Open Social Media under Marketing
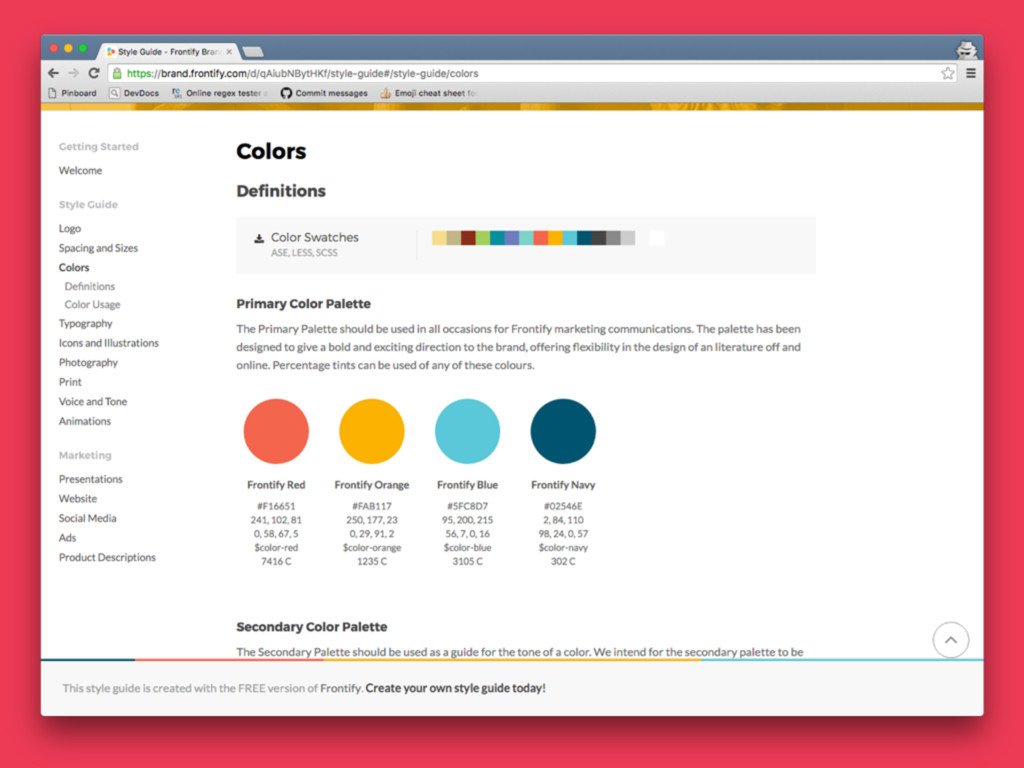The image size is (1024, 768). tap(88, 519)
